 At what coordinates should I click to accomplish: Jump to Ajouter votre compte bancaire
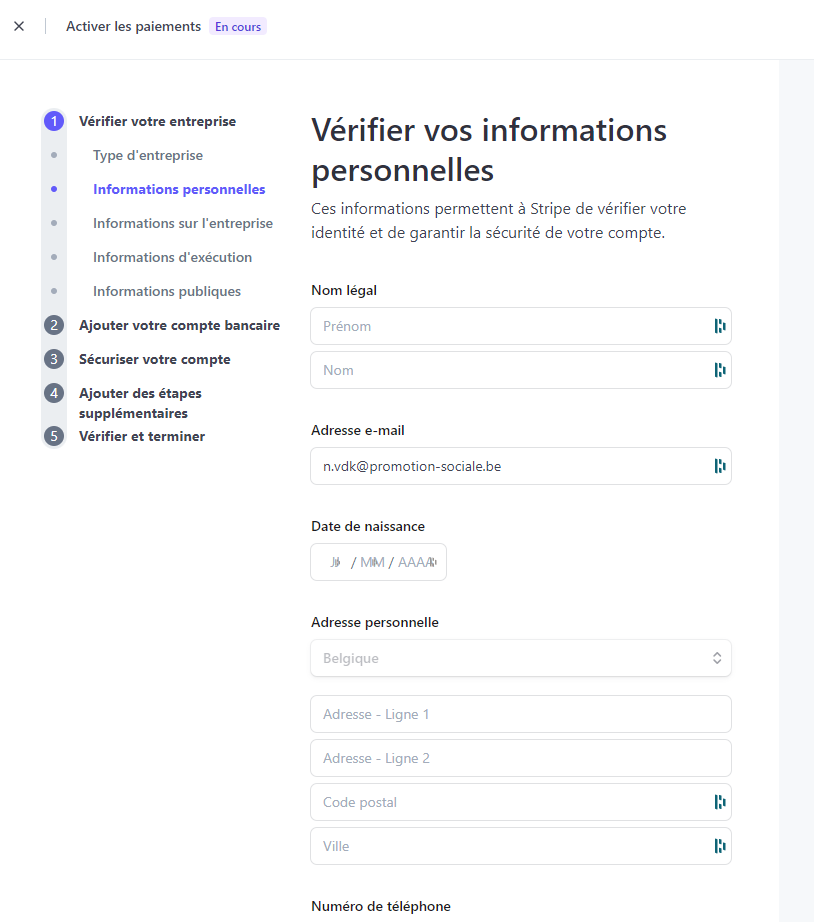pos(179,325)
